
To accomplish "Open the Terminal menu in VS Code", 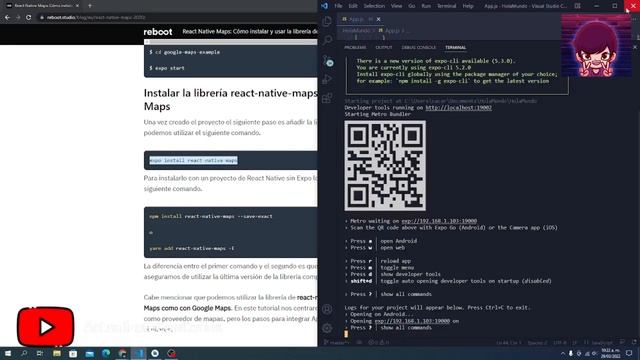I will (x=447, y=6).
